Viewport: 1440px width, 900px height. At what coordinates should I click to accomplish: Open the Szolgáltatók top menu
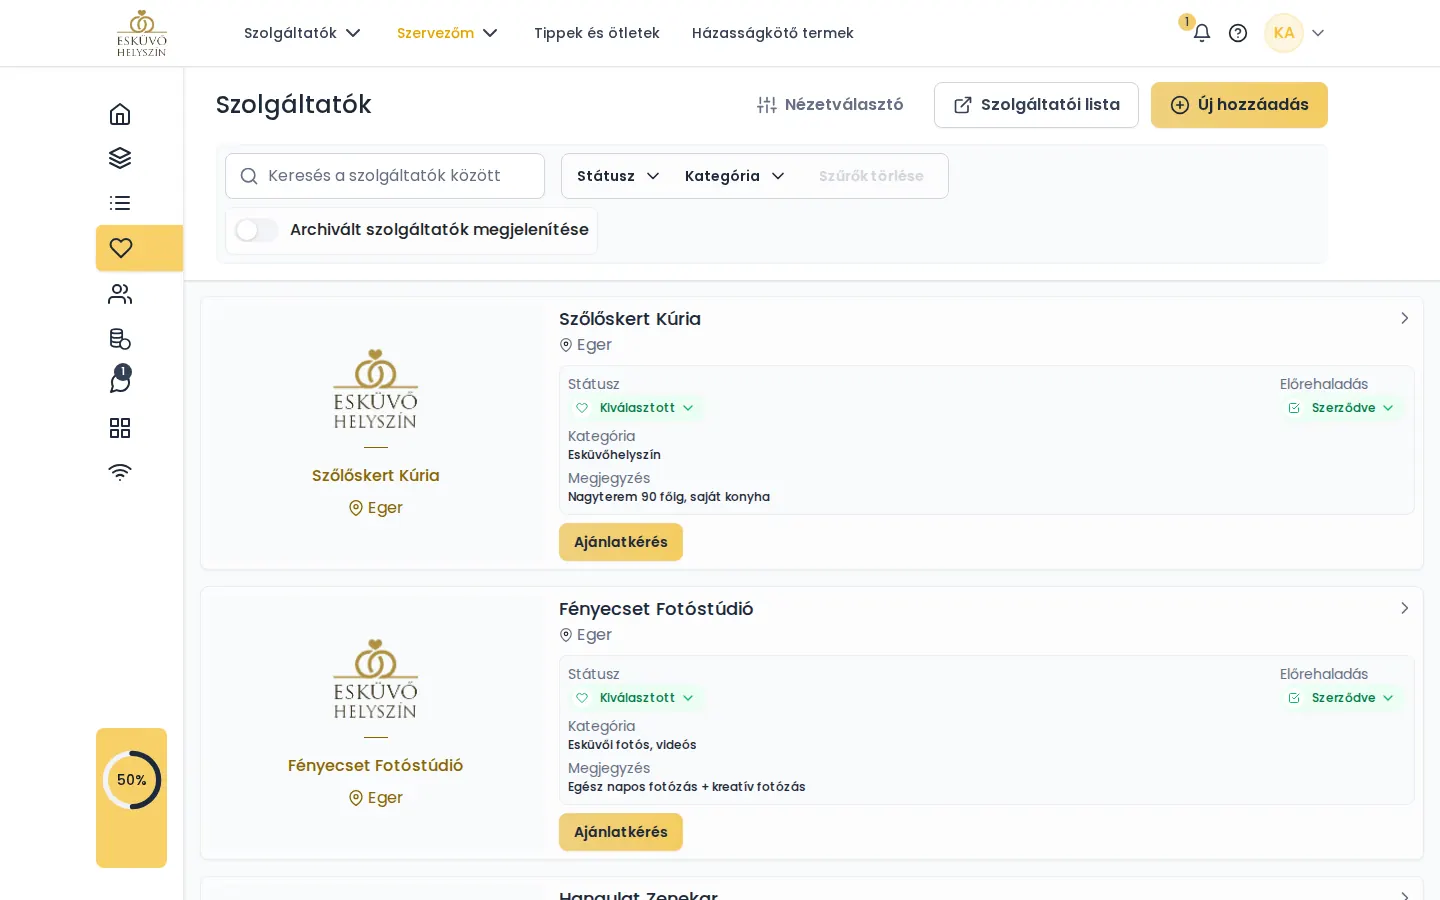coord(302,33)
